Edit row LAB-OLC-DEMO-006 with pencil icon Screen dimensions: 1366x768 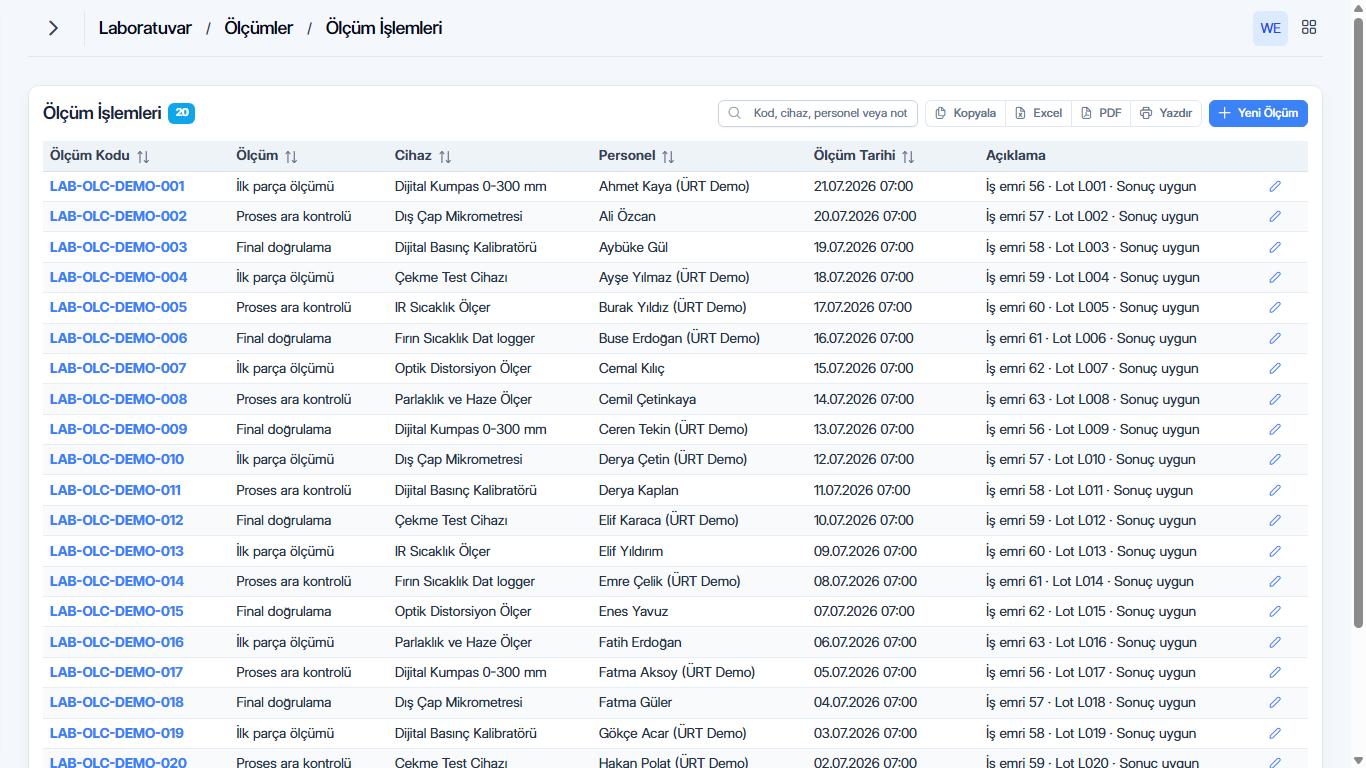coord(1275,338)
